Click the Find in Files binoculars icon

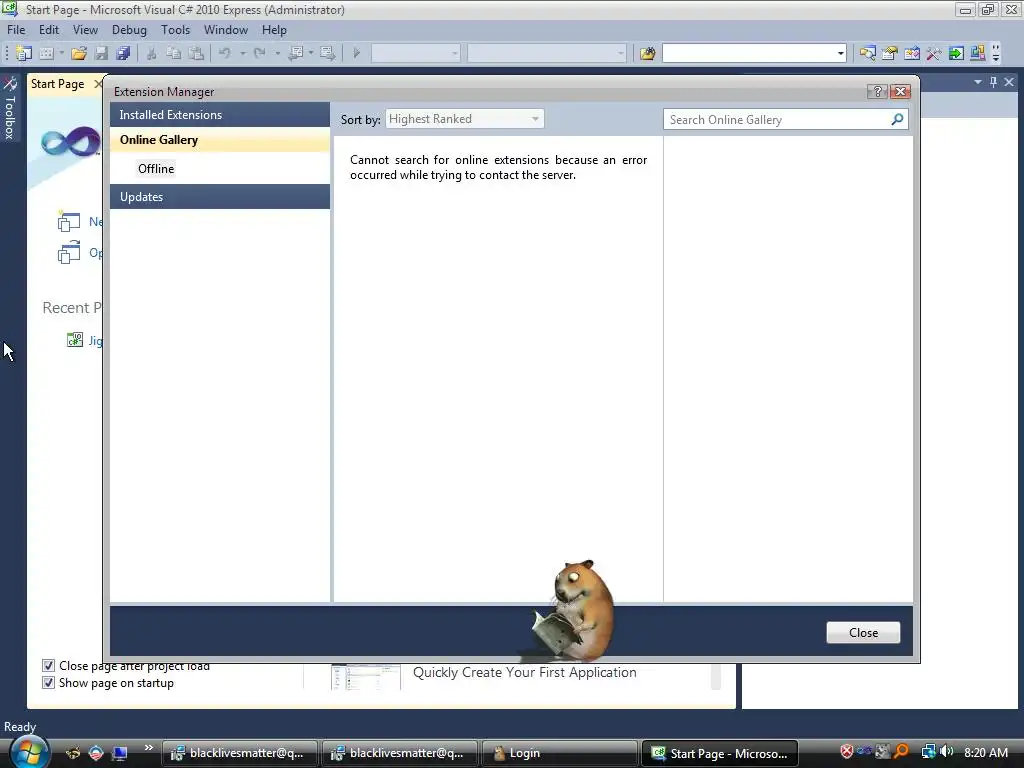click(x=647, y=53)
